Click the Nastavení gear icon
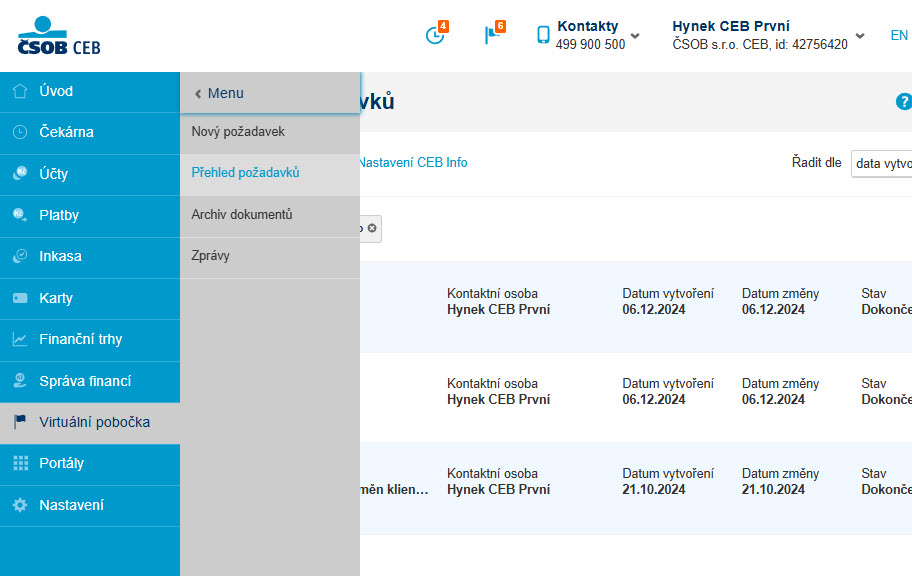This screenshot has height=576, width=912. pos(20,505)
